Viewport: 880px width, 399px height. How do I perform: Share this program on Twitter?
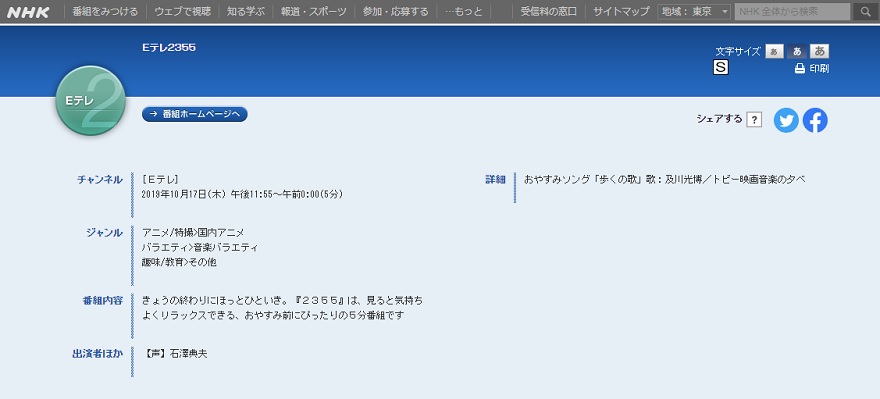pyautogui.click(x=786, y=120)
